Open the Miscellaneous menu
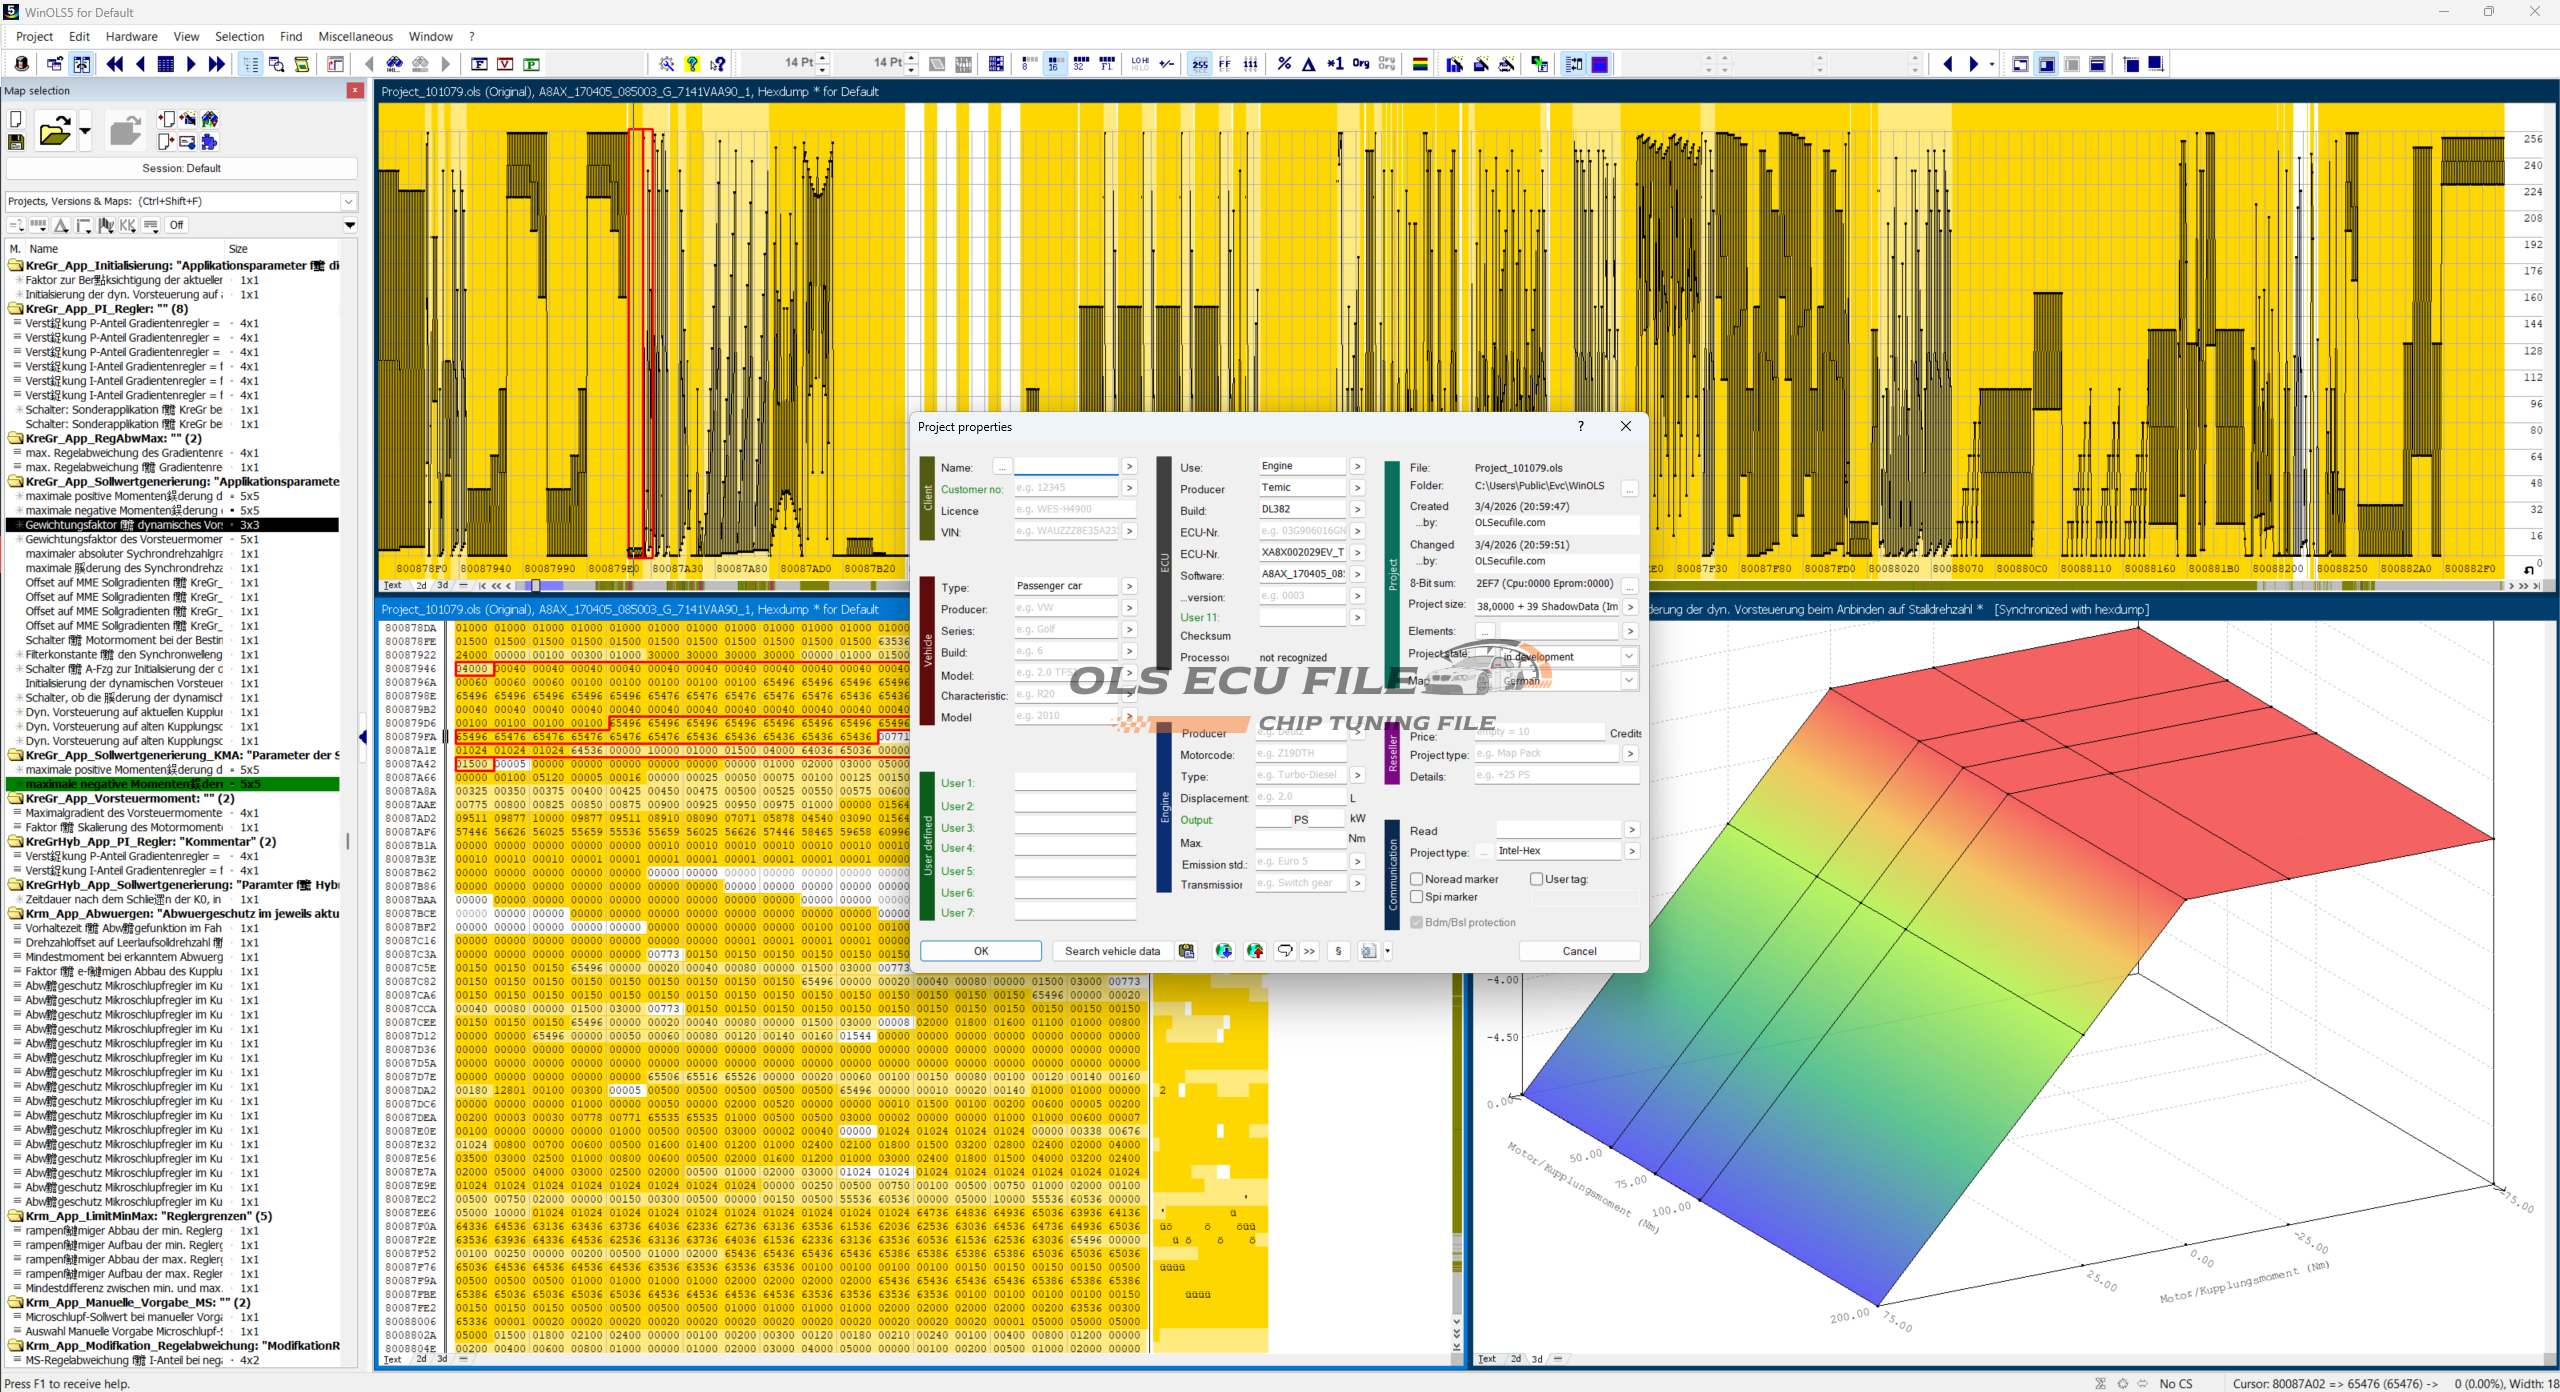This screenshot has width=2560, height=1392. 355,36
